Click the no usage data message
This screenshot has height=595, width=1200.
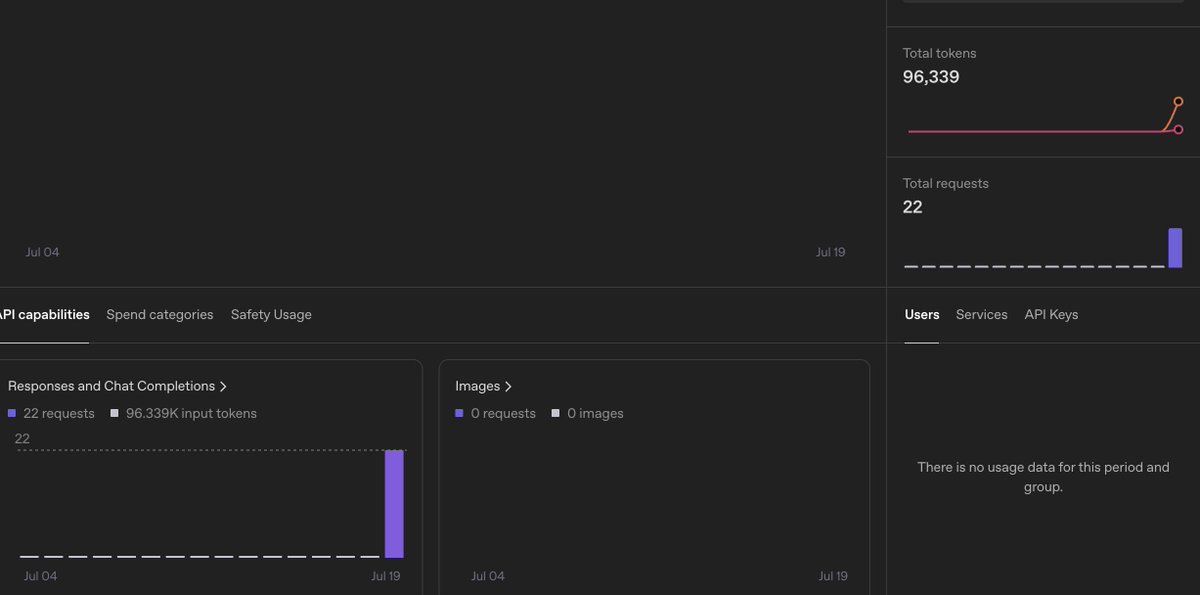pyautogui.click(x=1043, y=477)
